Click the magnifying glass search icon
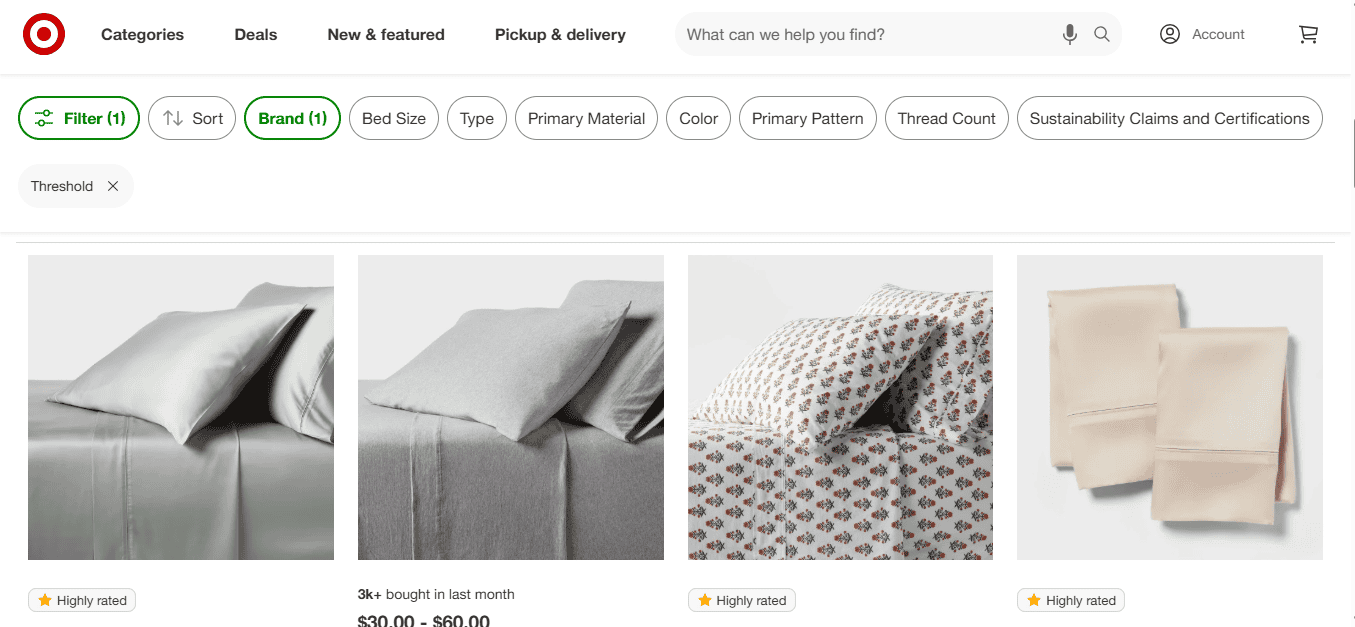The width and height of the screenshot is (1355, 627). pyautogui.click(x=1102, y=34)
